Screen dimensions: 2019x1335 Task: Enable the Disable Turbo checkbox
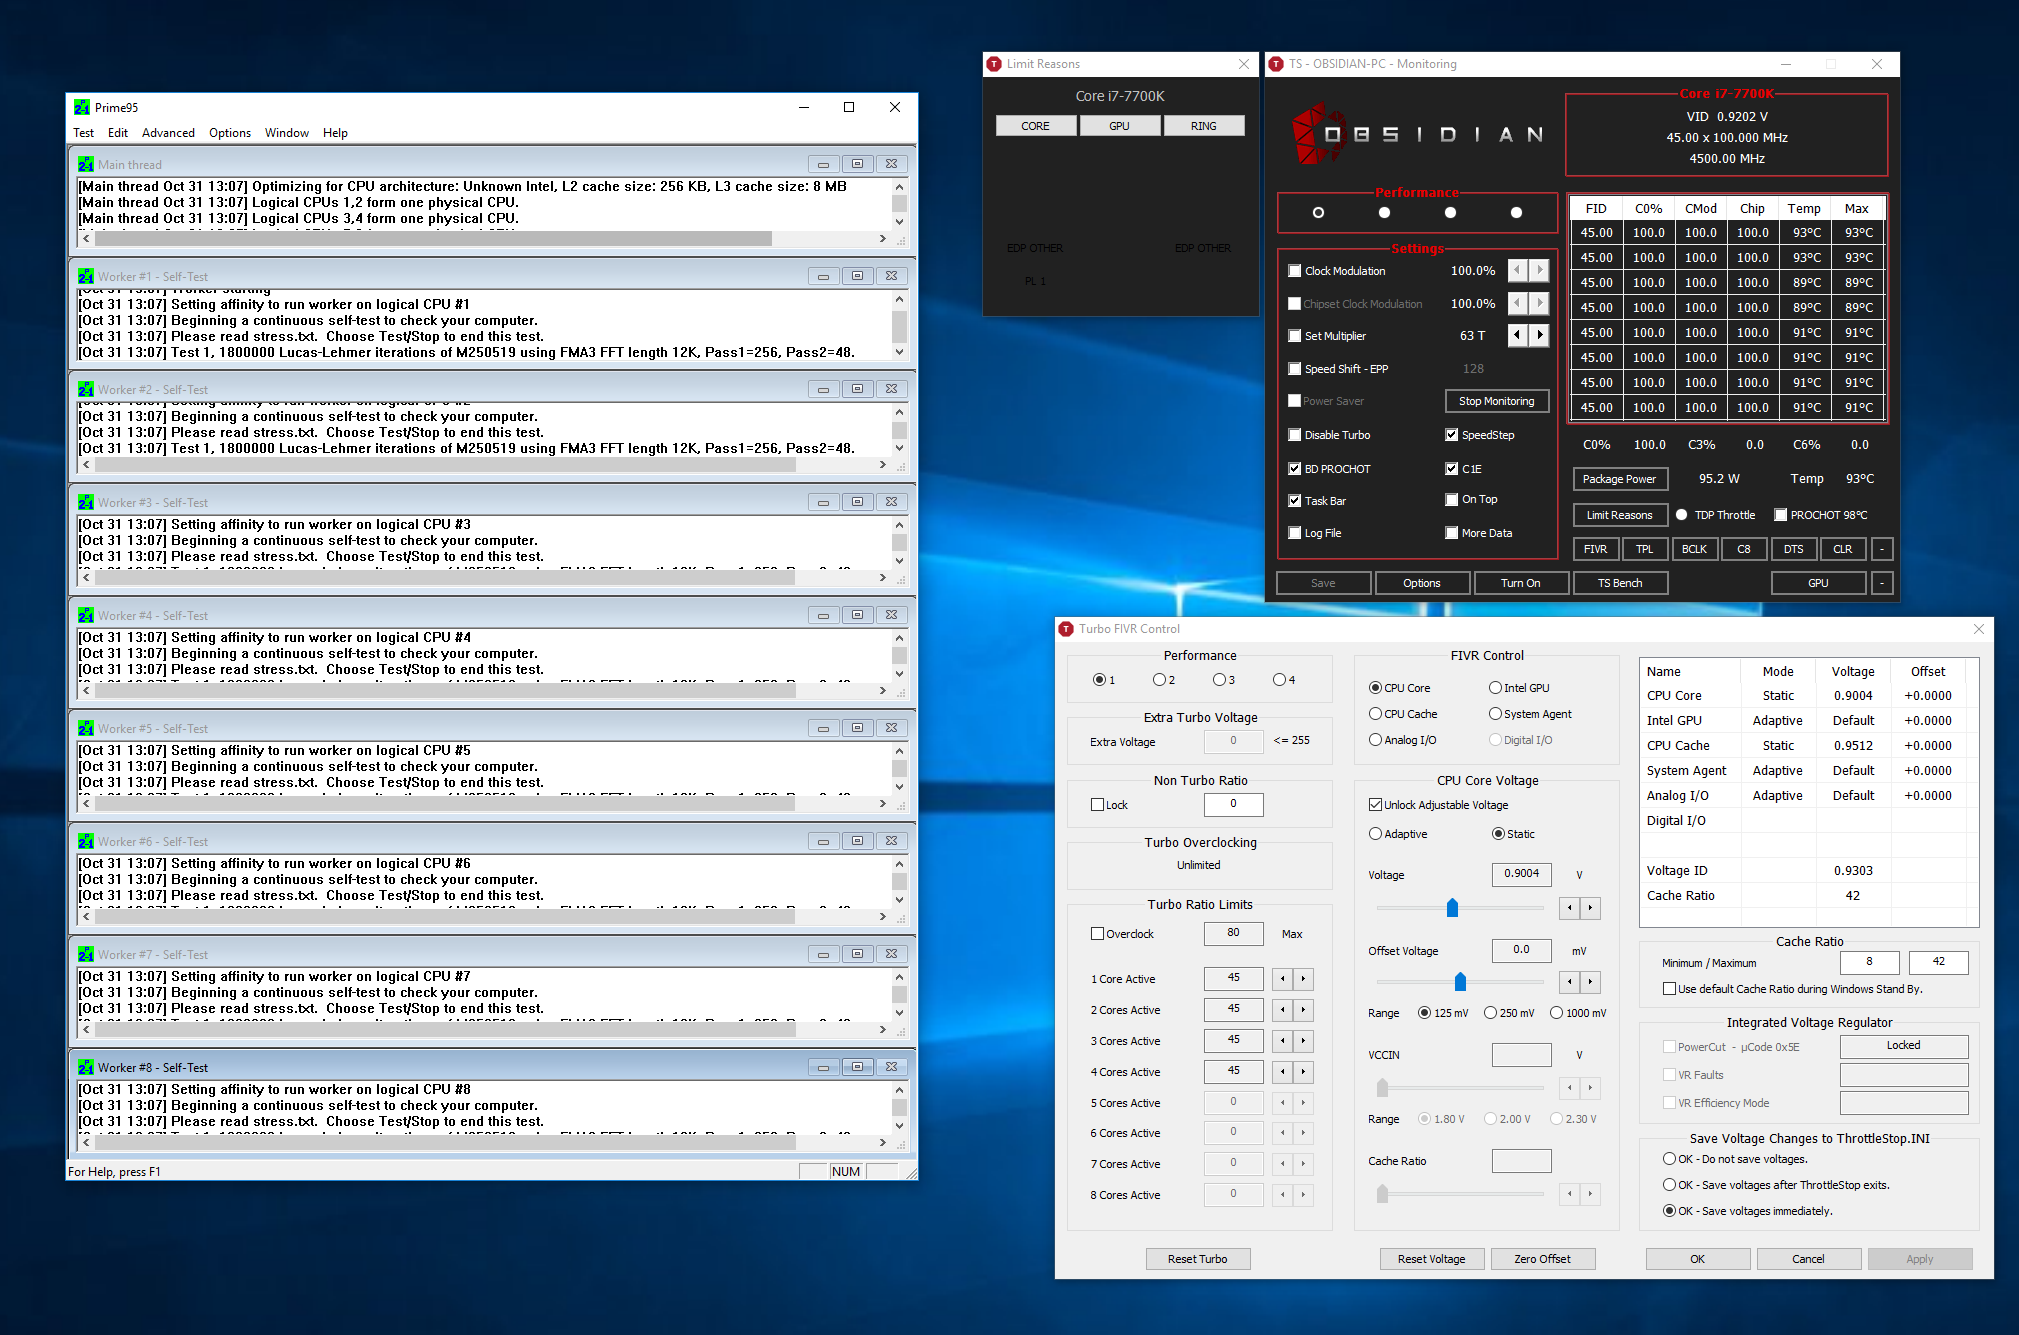(1295, 435)
